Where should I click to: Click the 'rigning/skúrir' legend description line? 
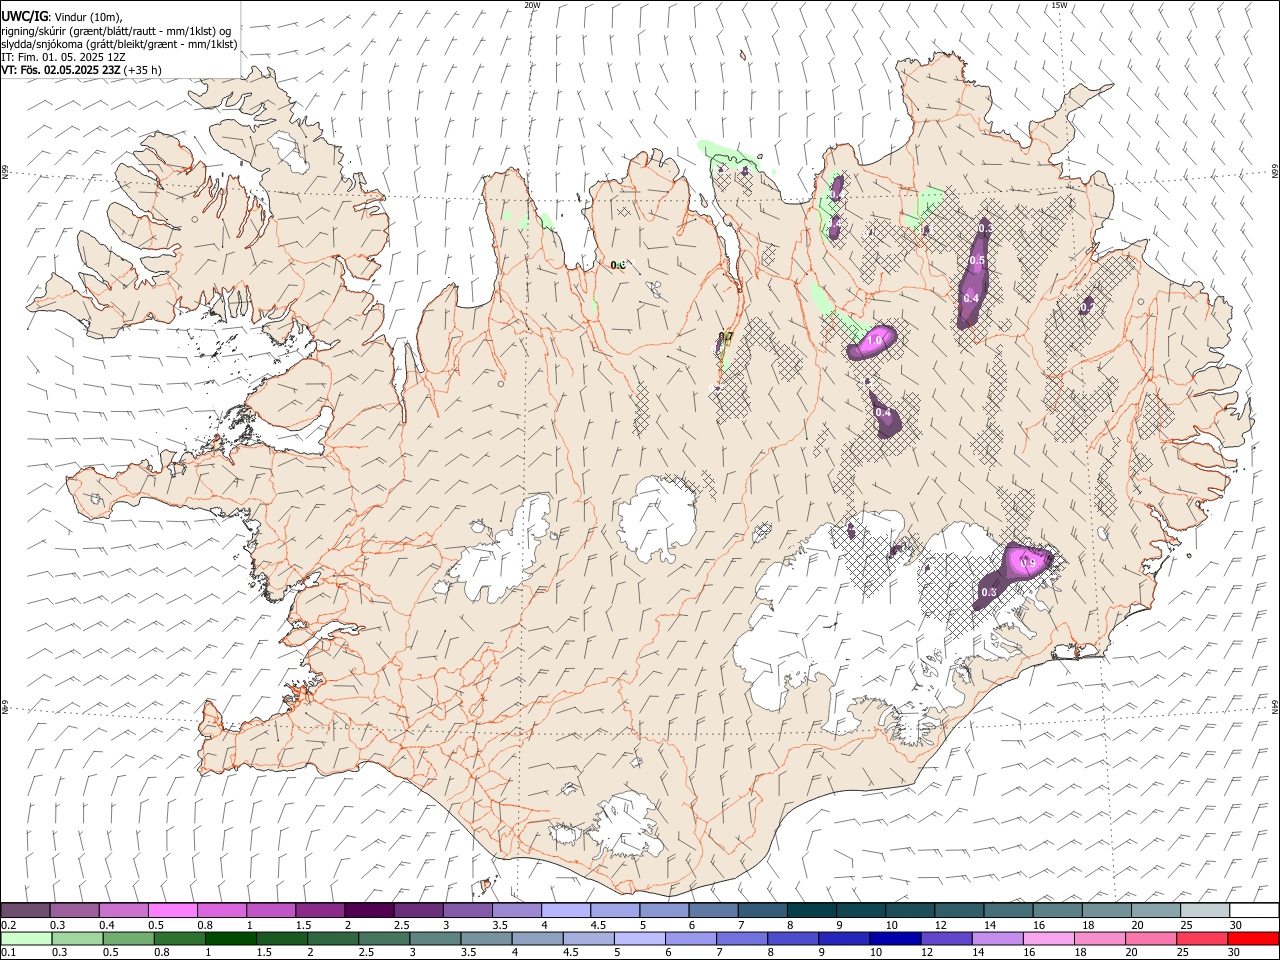(117, 31)
